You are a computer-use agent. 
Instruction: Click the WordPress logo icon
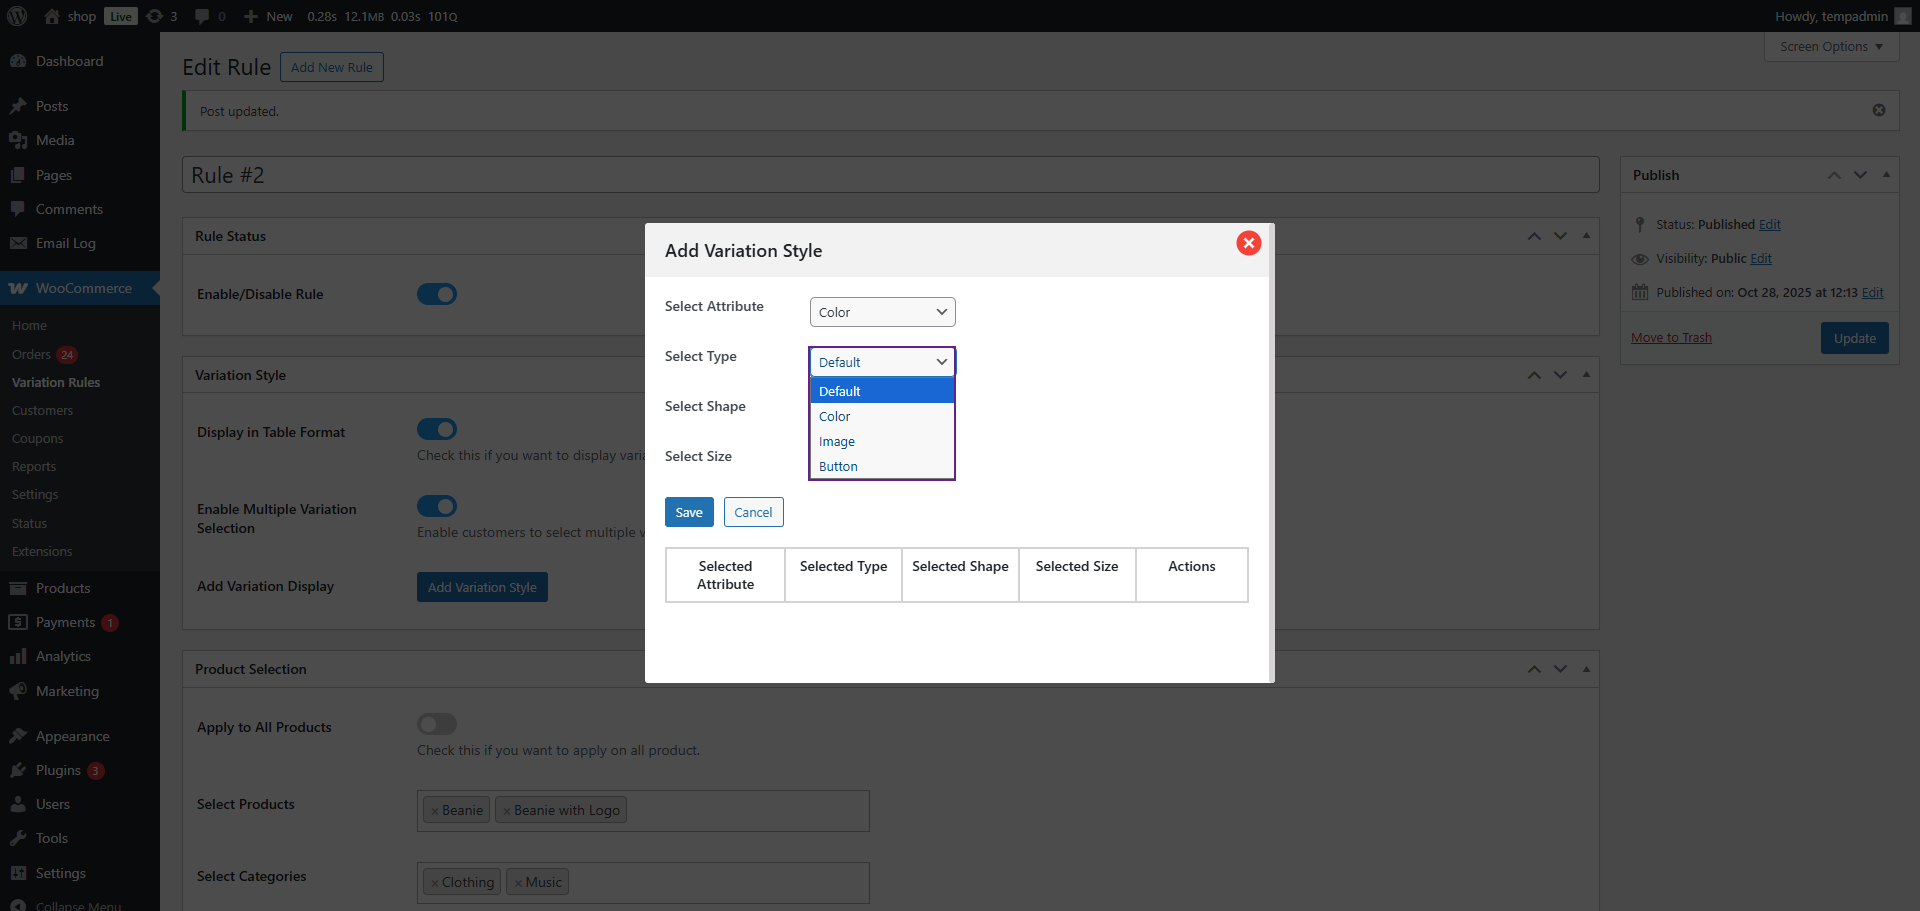tap(17, 16)
